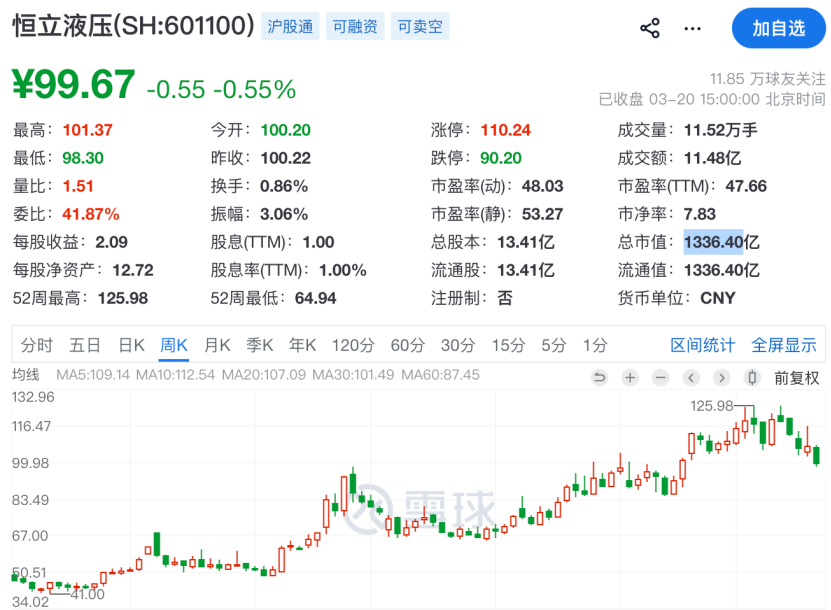Switch to the 1分 interval tab

click(x=595, y=346)
